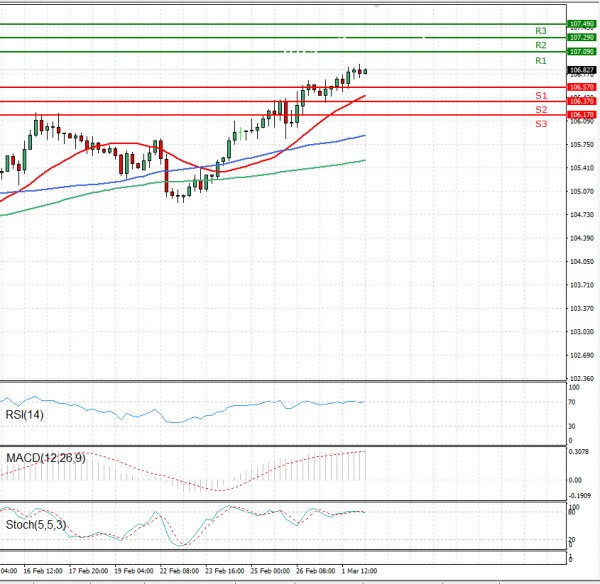Click the MACD(12,26,9) indicator label
600x584 pixels.
click(x=46, y=458)
